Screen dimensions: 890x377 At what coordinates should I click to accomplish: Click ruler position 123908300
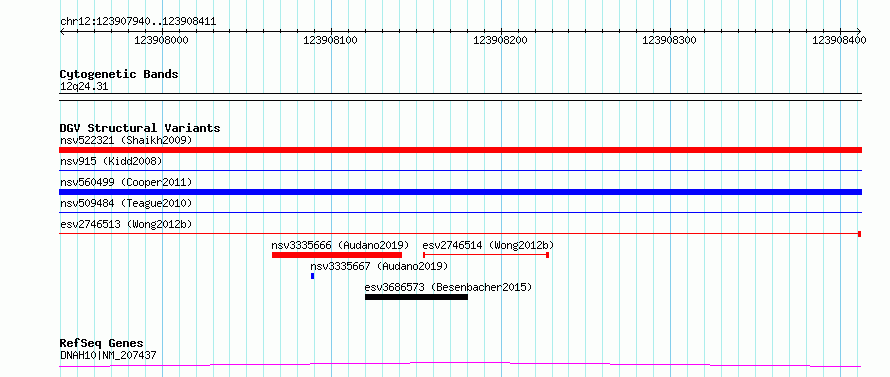(670, 40)
